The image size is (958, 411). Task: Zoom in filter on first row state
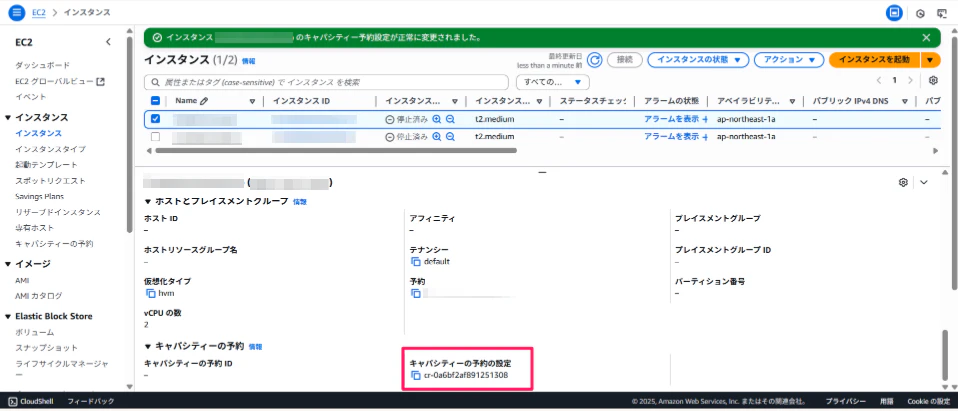(437, 120)
